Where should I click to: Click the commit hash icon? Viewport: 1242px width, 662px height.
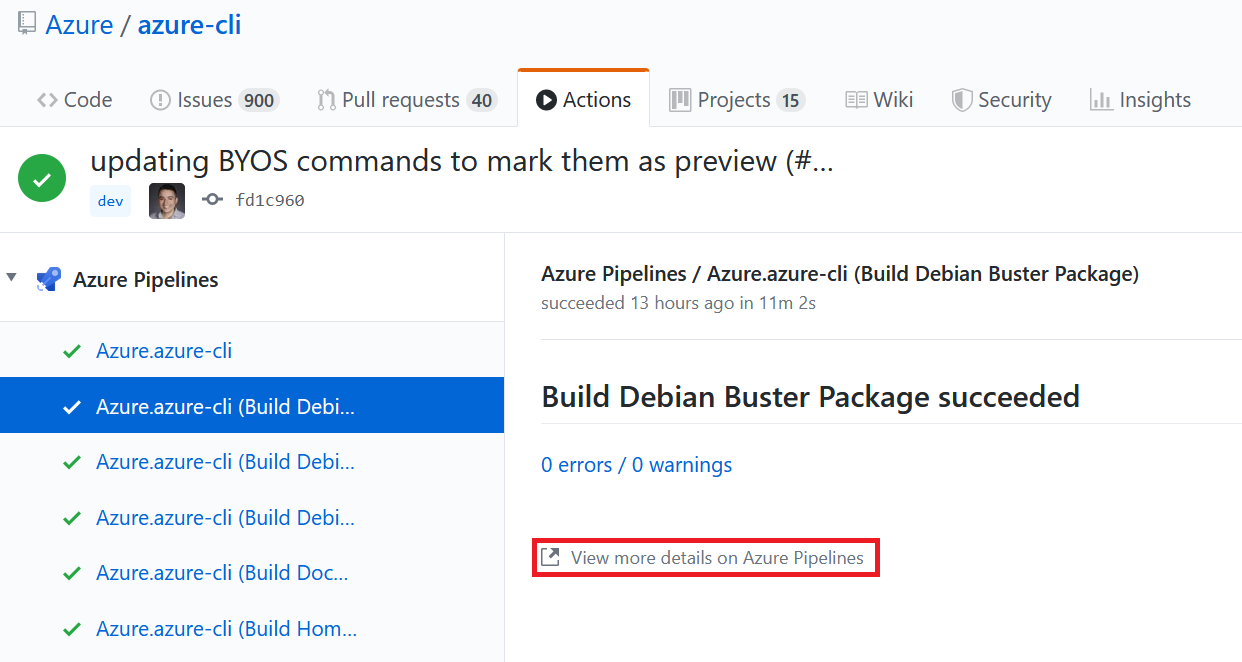(212, 200)
